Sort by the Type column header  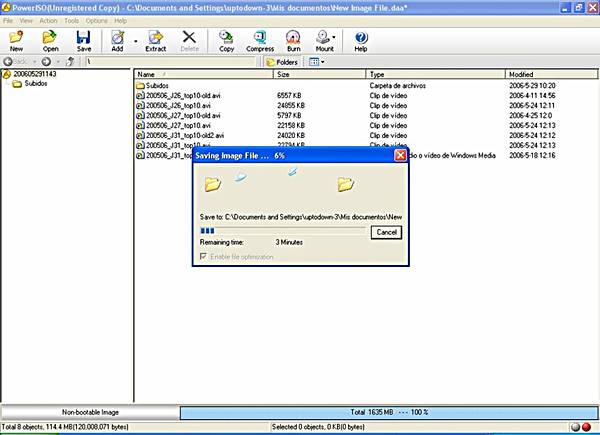pos(435,74)
